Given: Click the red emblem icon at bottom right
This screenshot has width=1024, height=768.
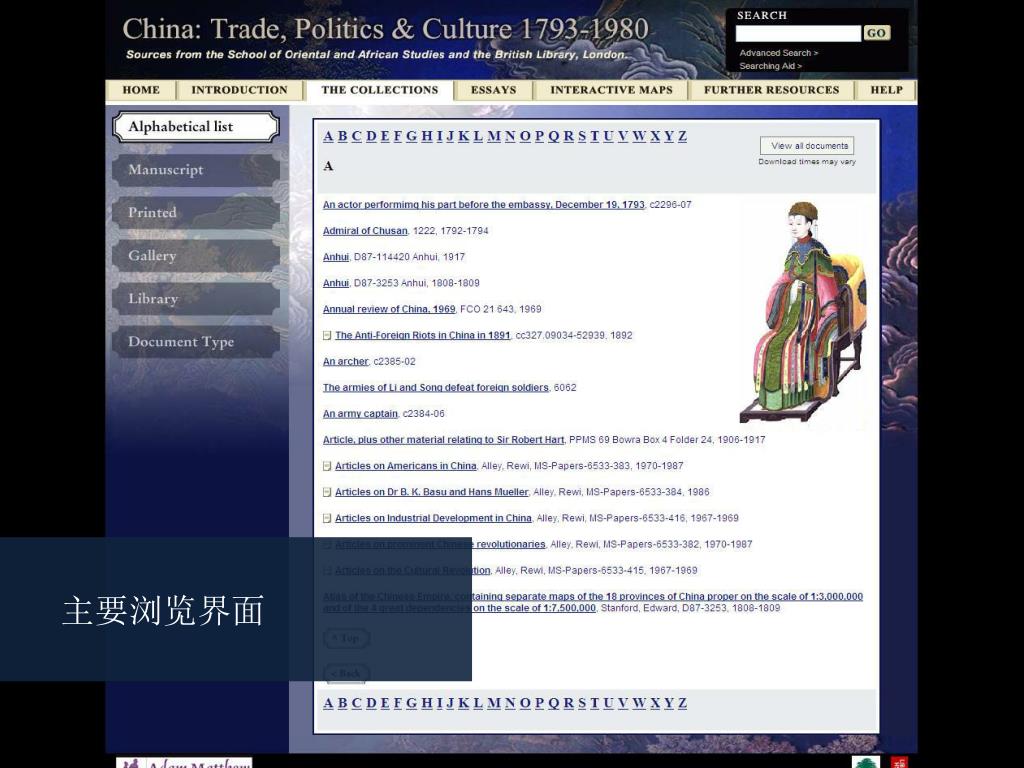Looking at the screenshot, I should click(x=901, y=762).
